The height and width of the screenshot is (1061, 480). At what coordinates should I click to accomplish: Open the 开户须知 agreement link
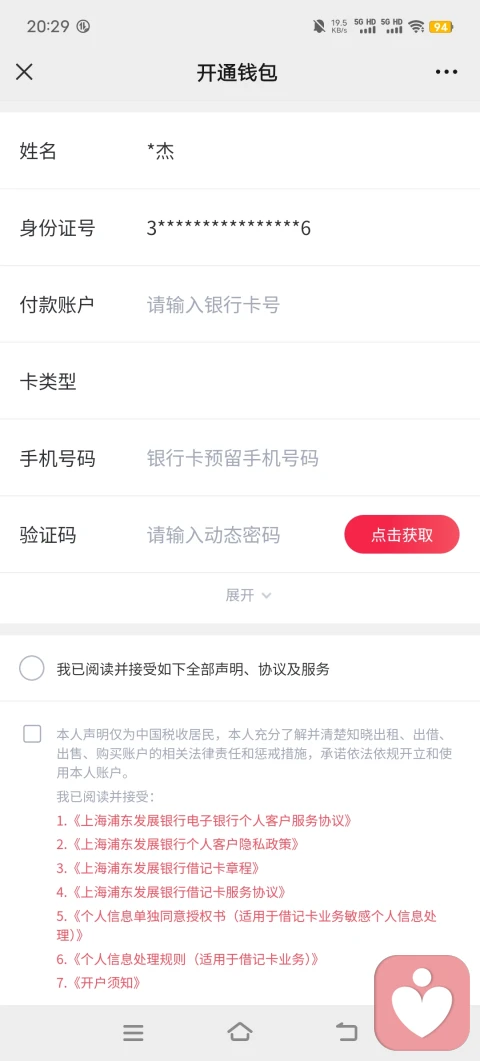click(x=98, y=983)
